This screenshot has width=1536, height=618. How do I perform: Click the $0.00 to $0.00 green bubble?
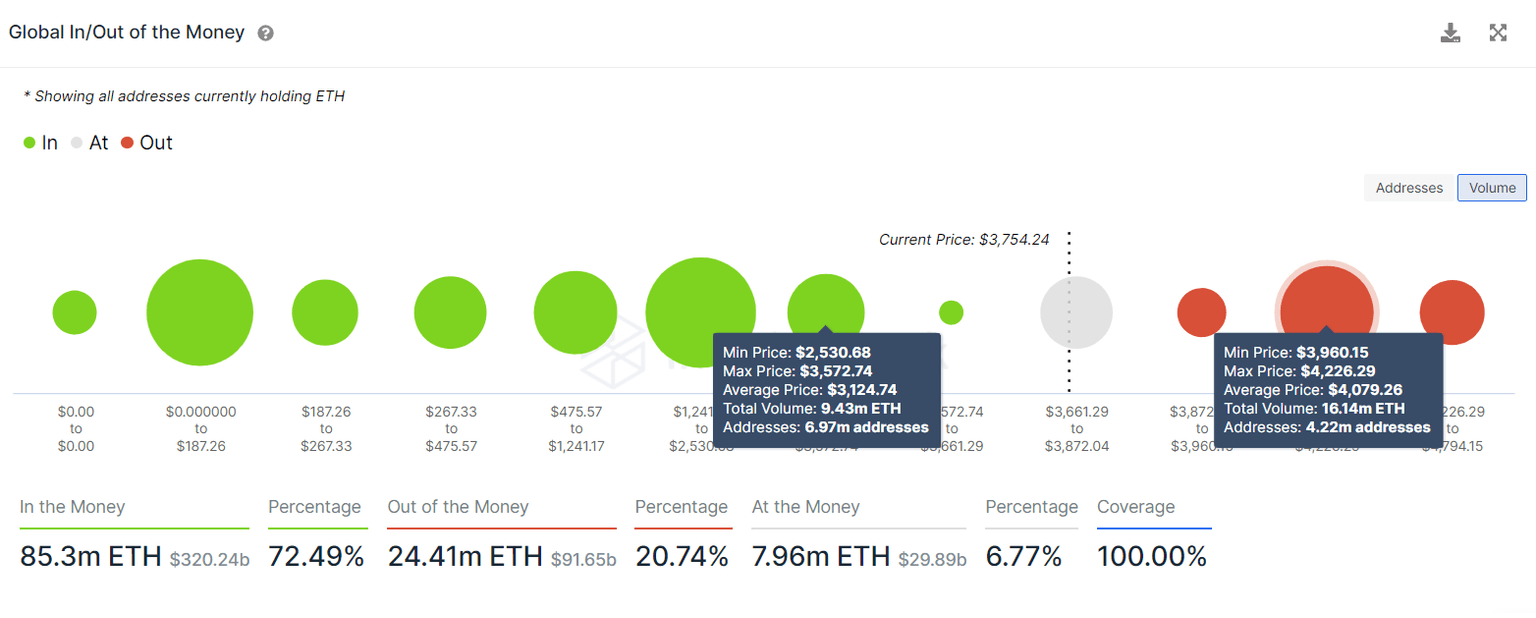click(75, 313)
